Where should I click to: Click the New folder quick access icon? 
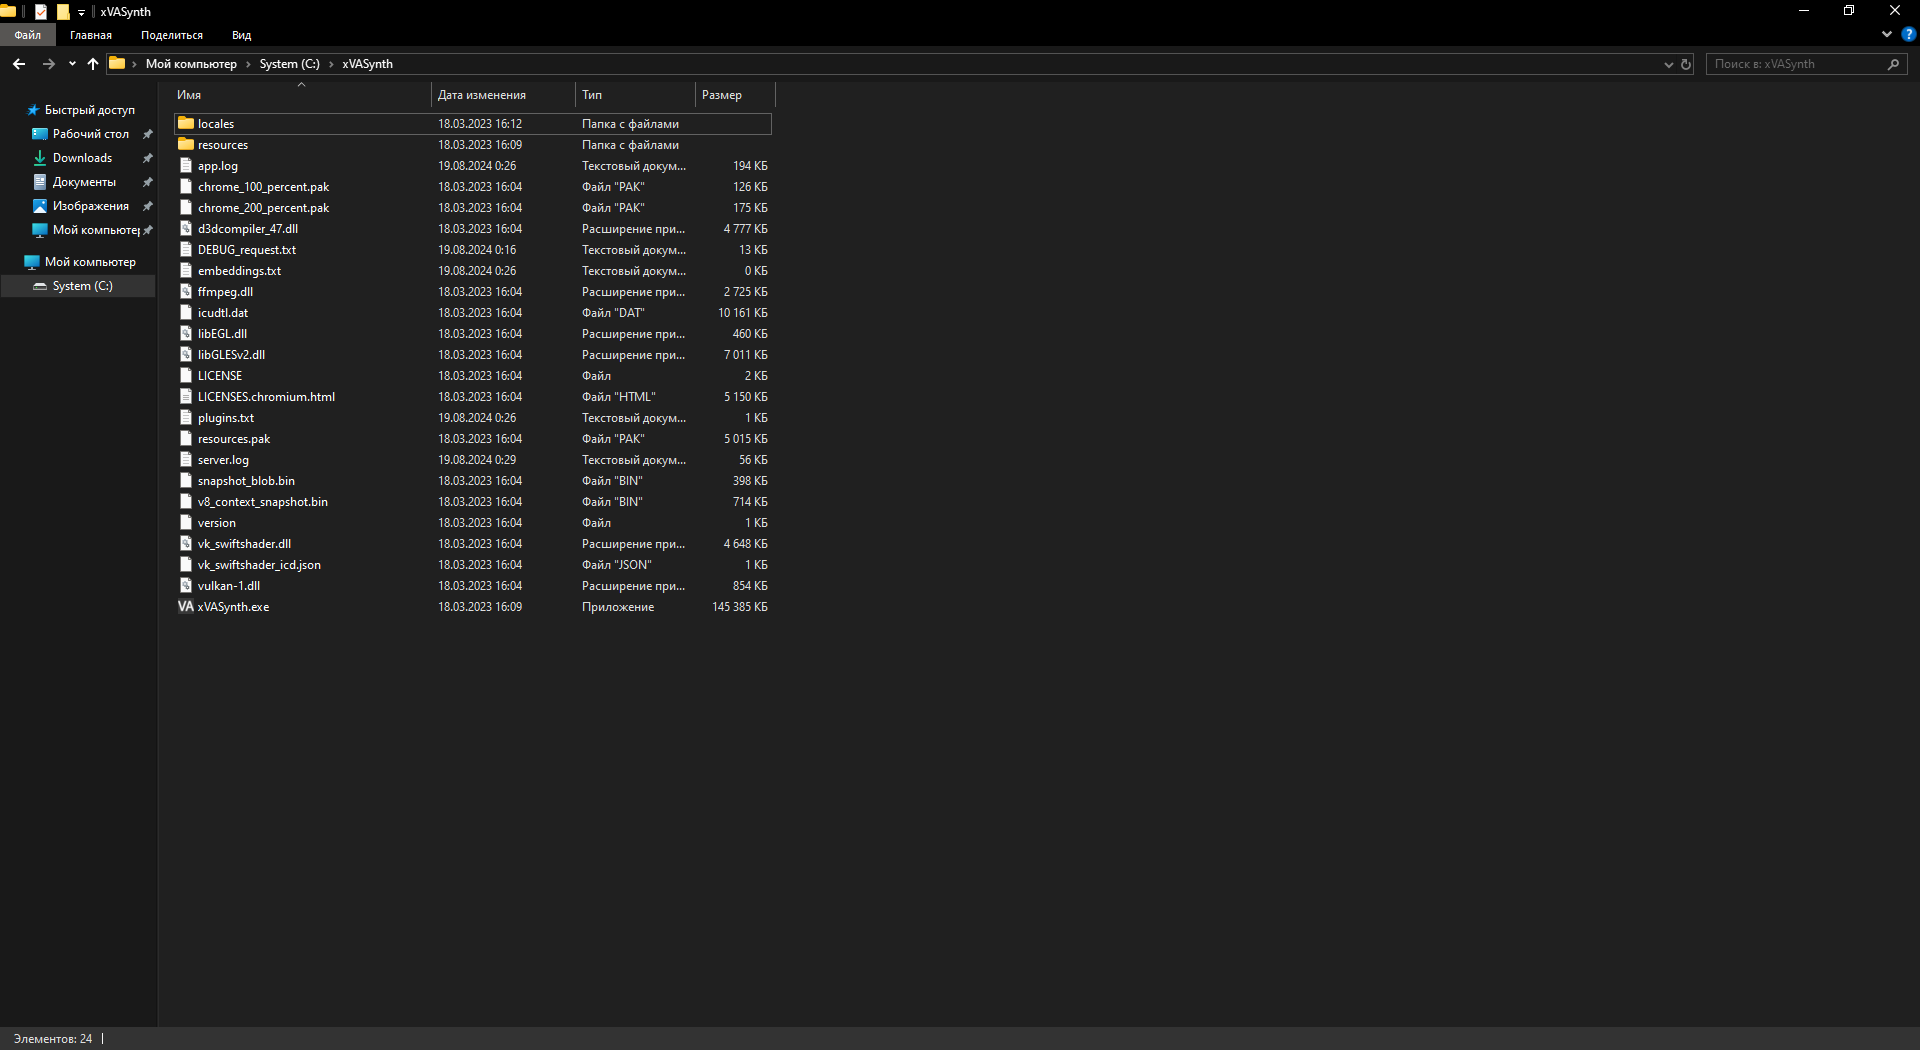point(63,12)
